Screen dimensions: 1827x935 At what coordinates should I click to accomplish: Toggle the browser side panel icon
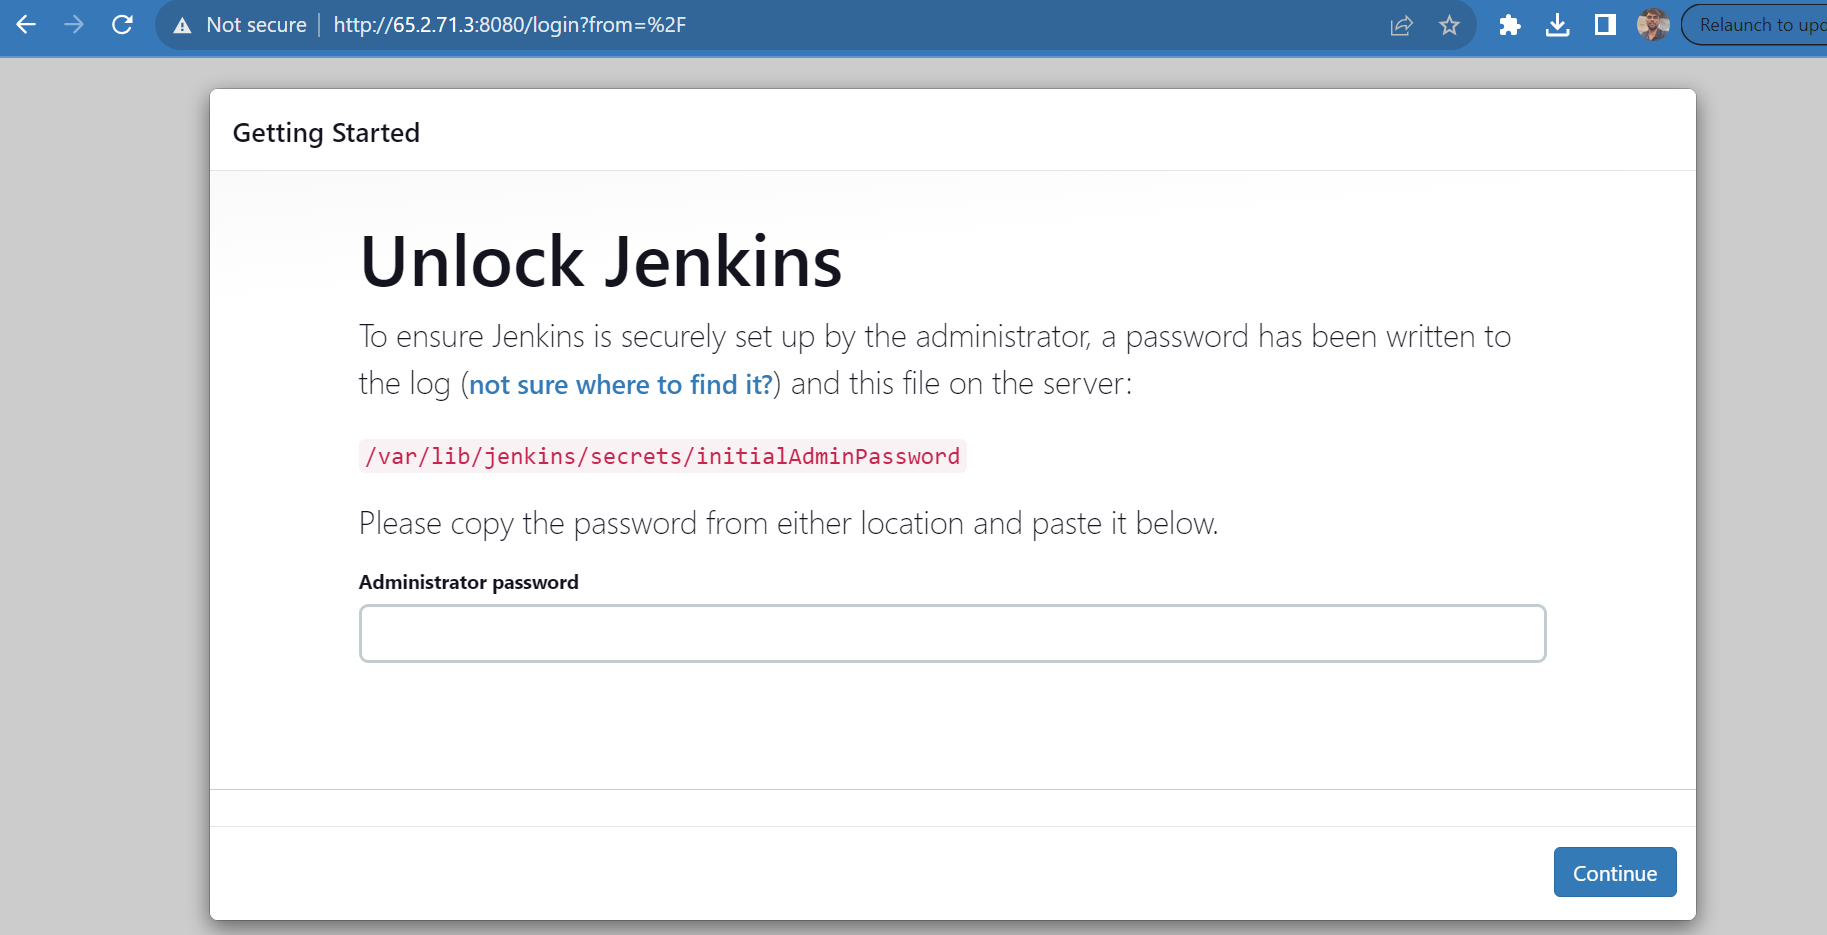click(x=1605, y=25)
